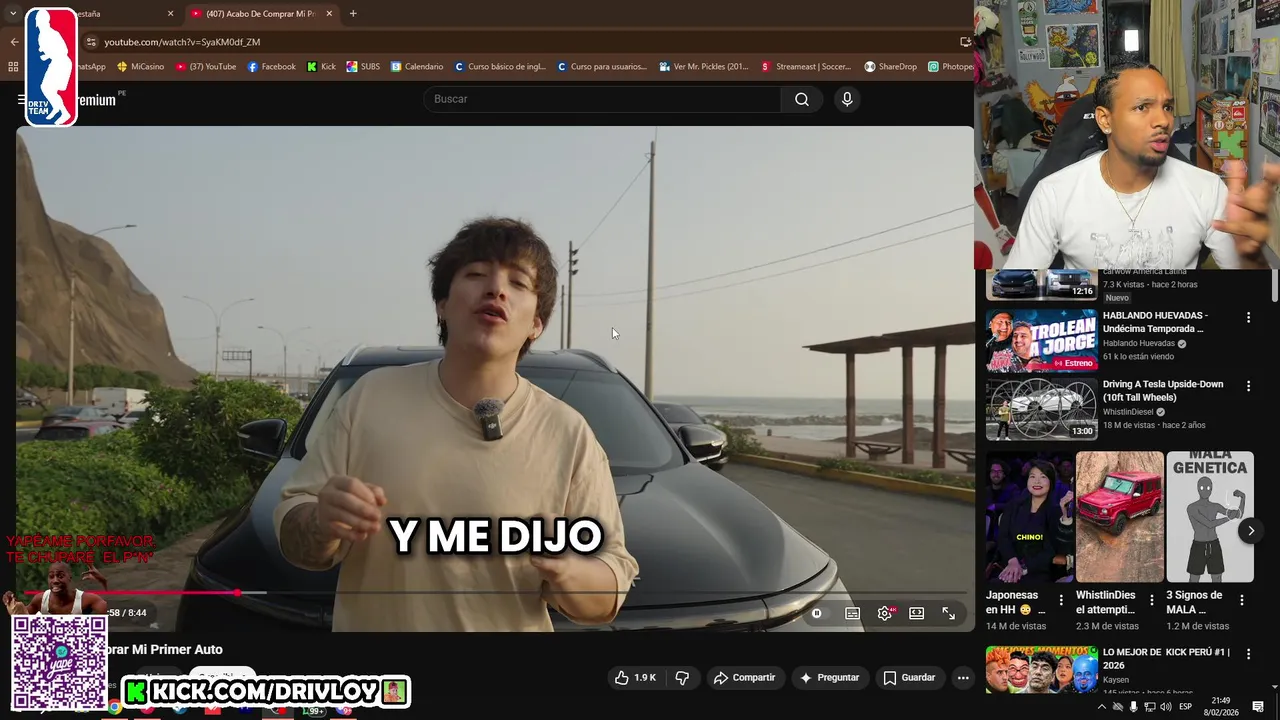This screenshot has height=720, width=1280.
Task: Go back with browser back arrow
Action: pyautogui.click(x=14, y=42)
